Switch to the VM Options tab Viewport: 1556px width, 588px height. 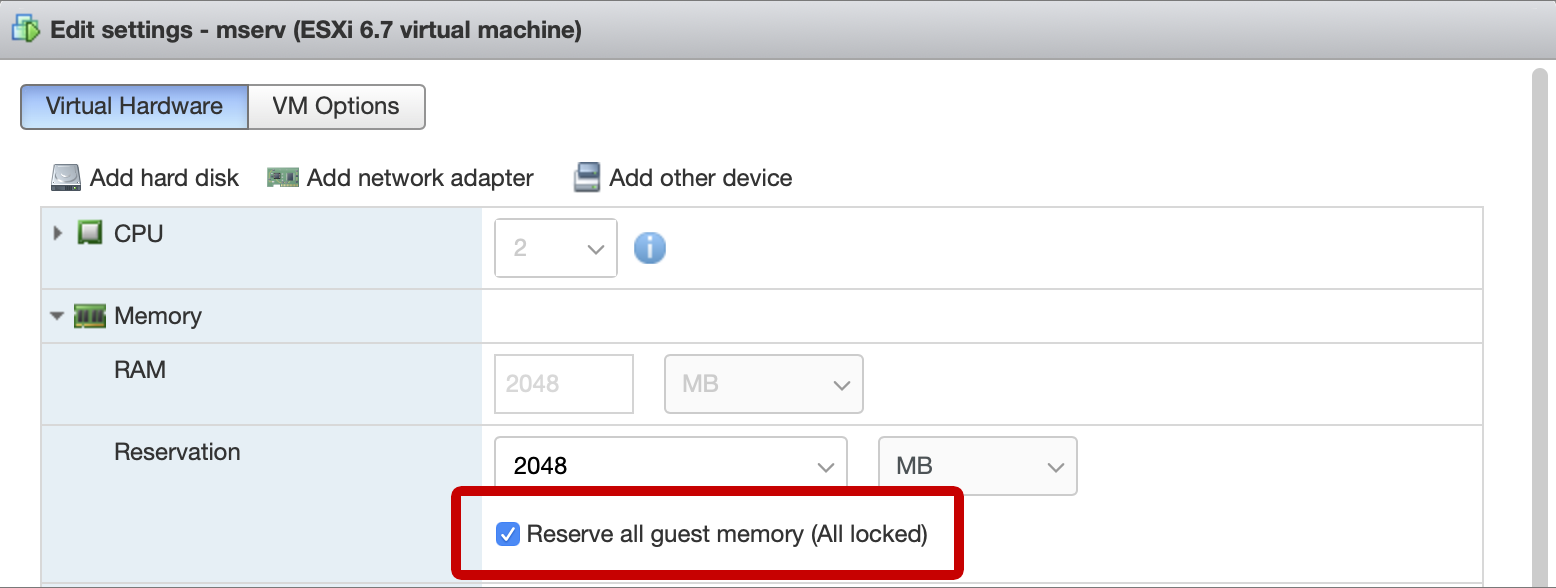tap(336, 107)
